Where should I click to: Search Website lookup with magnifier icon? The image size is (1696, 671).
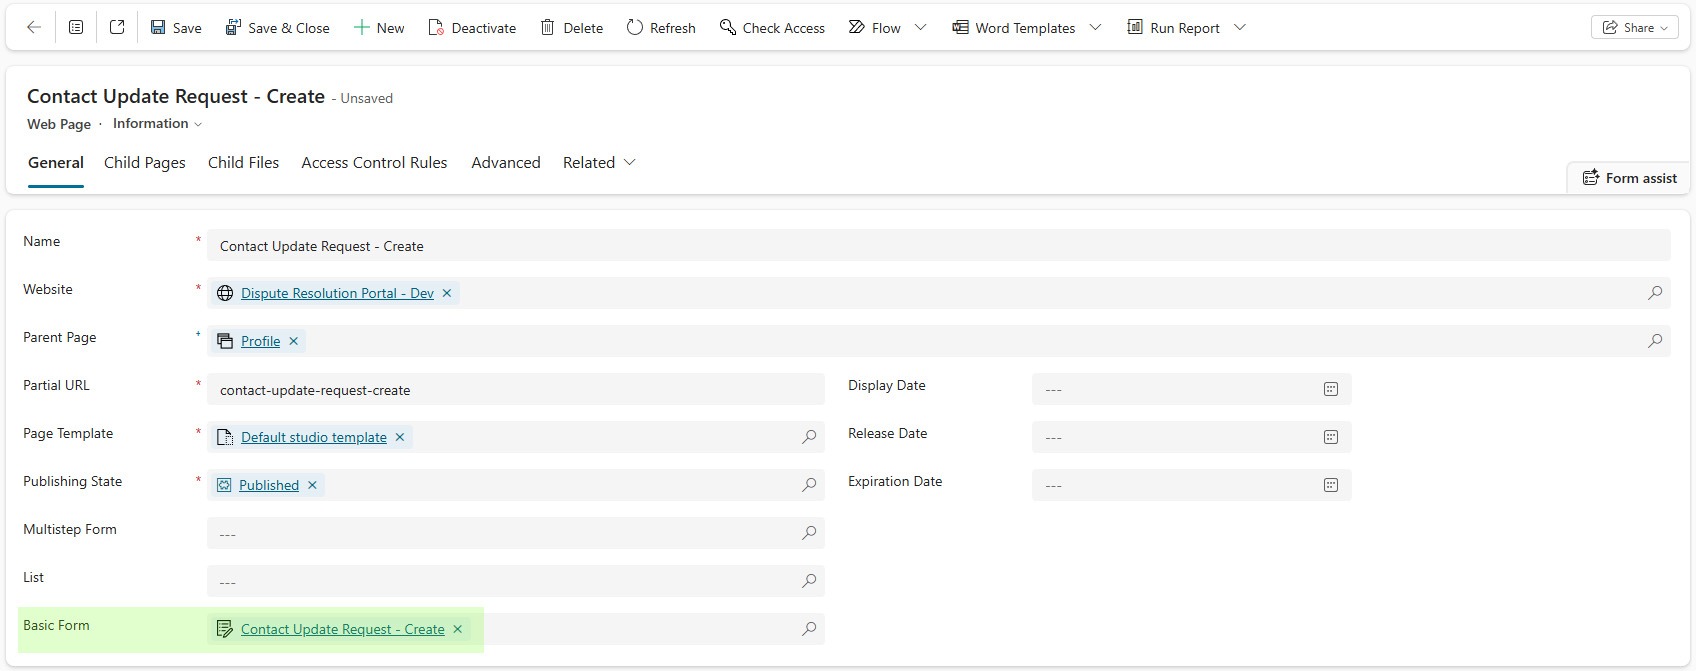[1655, 293]
